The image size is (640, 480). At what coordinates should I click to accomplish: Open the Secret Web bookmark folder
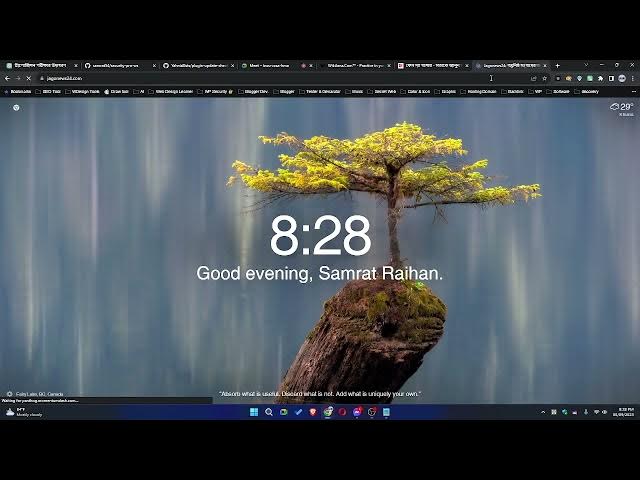pyautogui.click(x=382, y=91)
